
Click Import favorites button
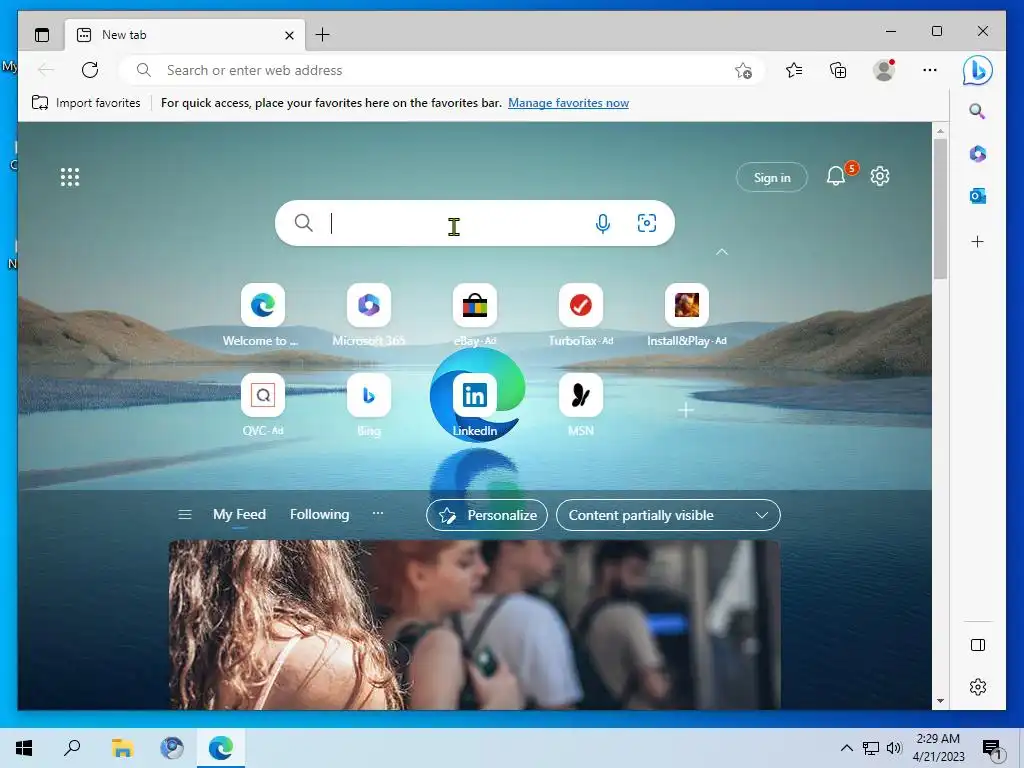click(x=86, y=103)
